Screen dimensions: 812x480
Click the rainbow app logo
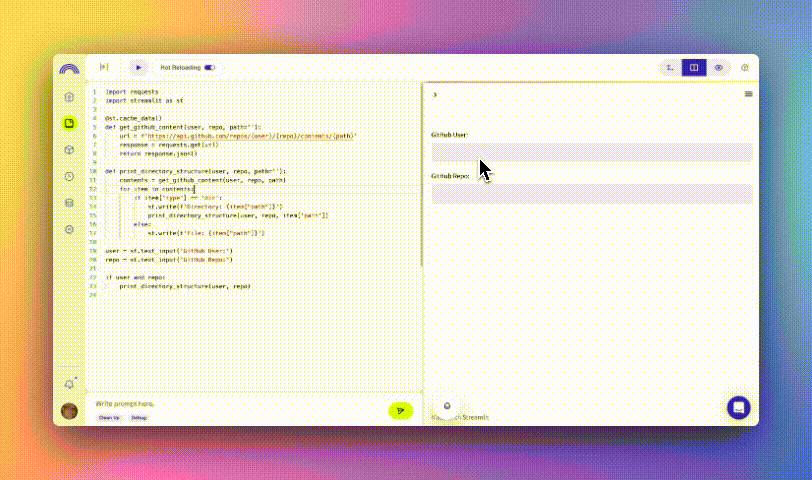(69, 68)
